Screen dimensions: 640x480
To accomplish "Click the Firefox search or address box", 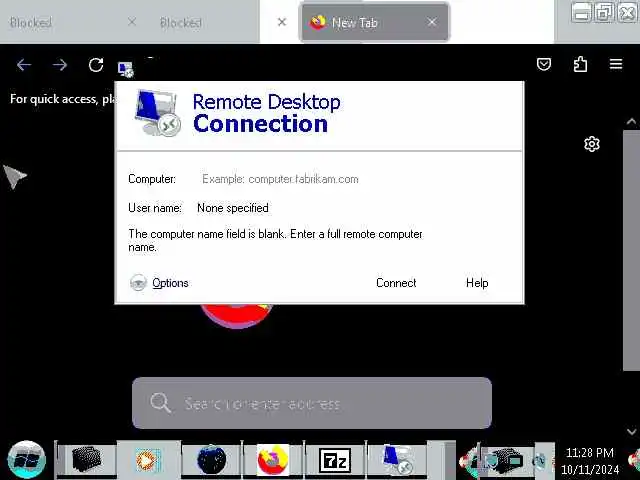I will pos(312,403).
